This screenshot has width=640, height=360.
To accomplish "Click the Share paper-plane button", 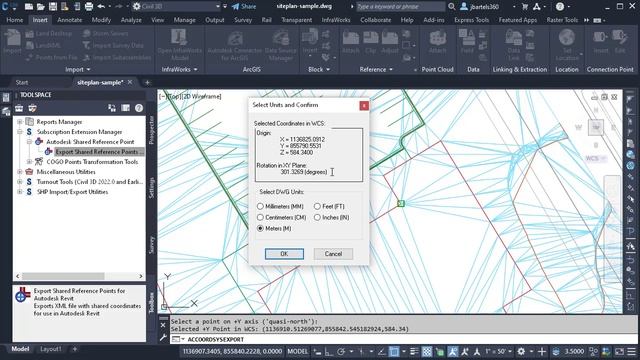I will pyautogui.click(x=244, y=7).
